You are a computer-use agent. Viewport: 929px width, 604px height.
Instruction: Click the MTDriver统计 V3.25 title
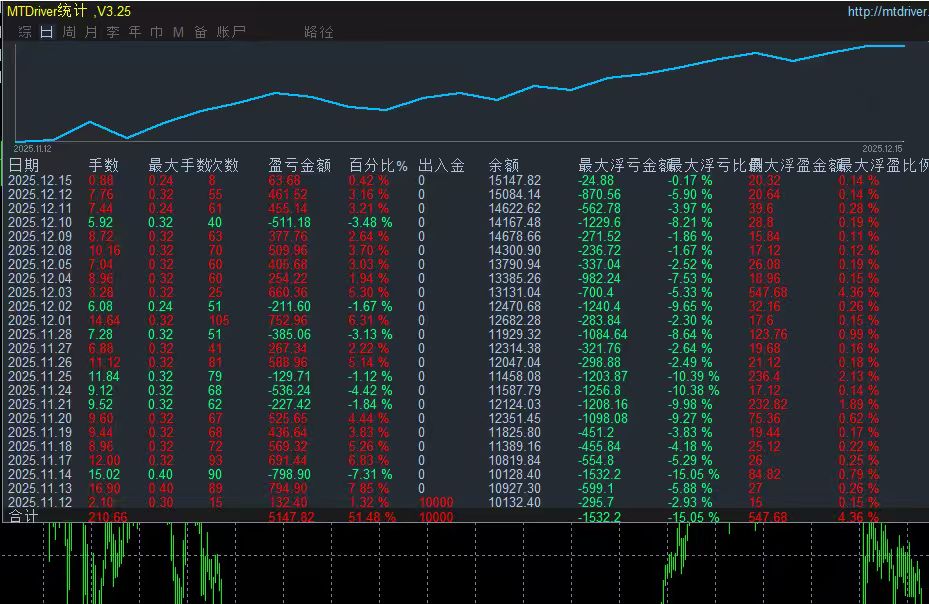pos(69,11)
